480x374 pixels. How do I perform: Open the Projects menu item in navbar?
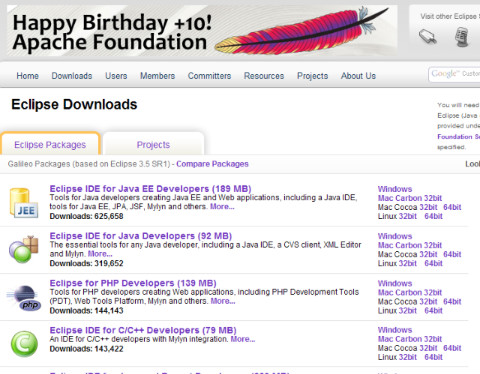[x=313, y=76]
